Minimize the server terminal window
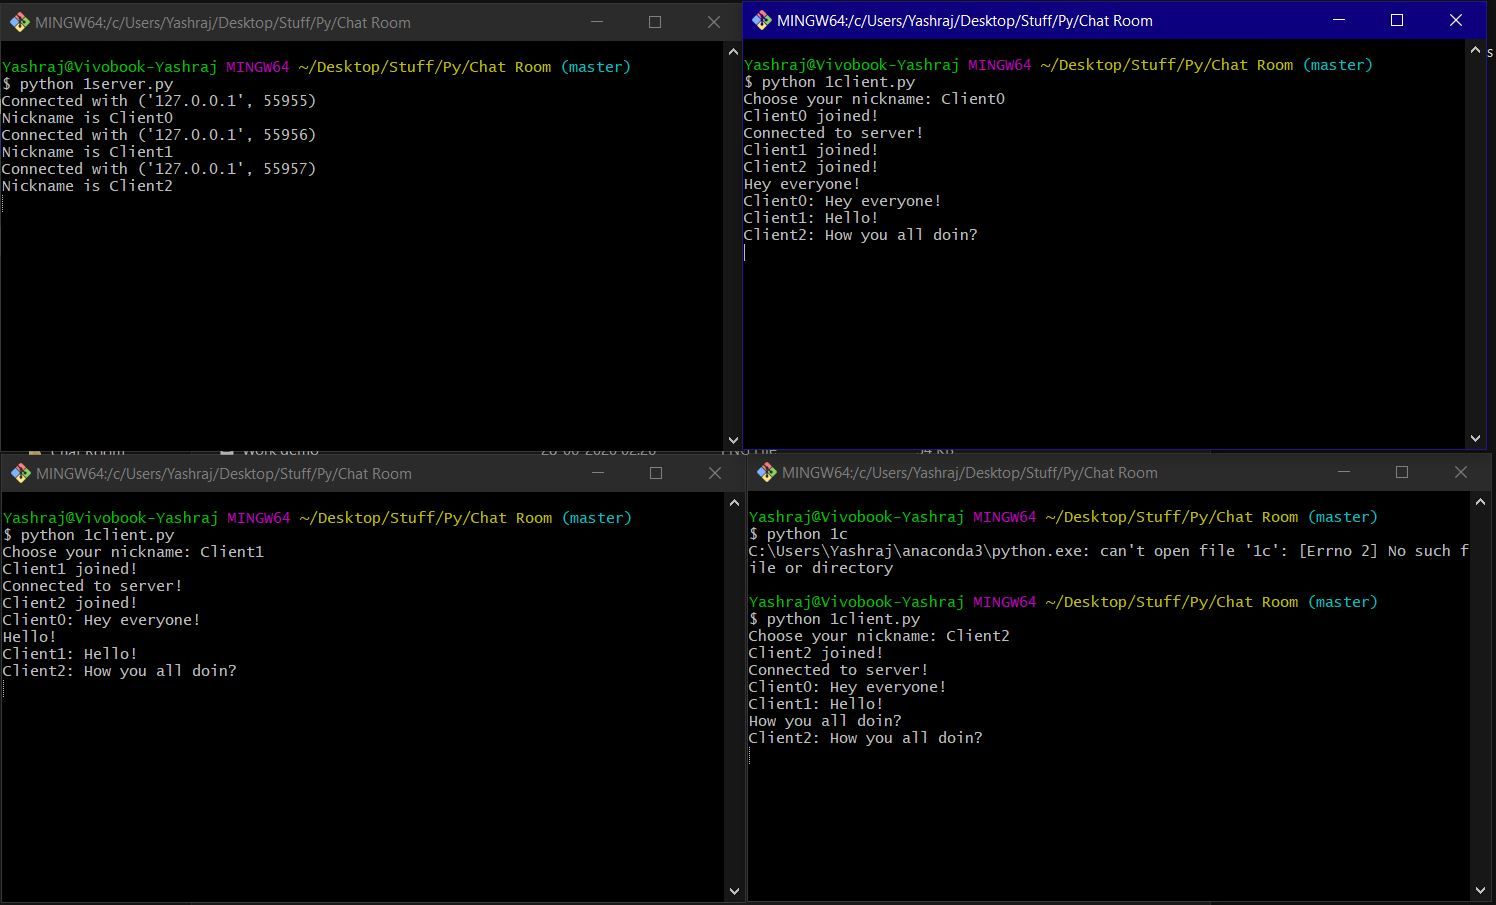1496x905 pixels. (x=596, y=22)
